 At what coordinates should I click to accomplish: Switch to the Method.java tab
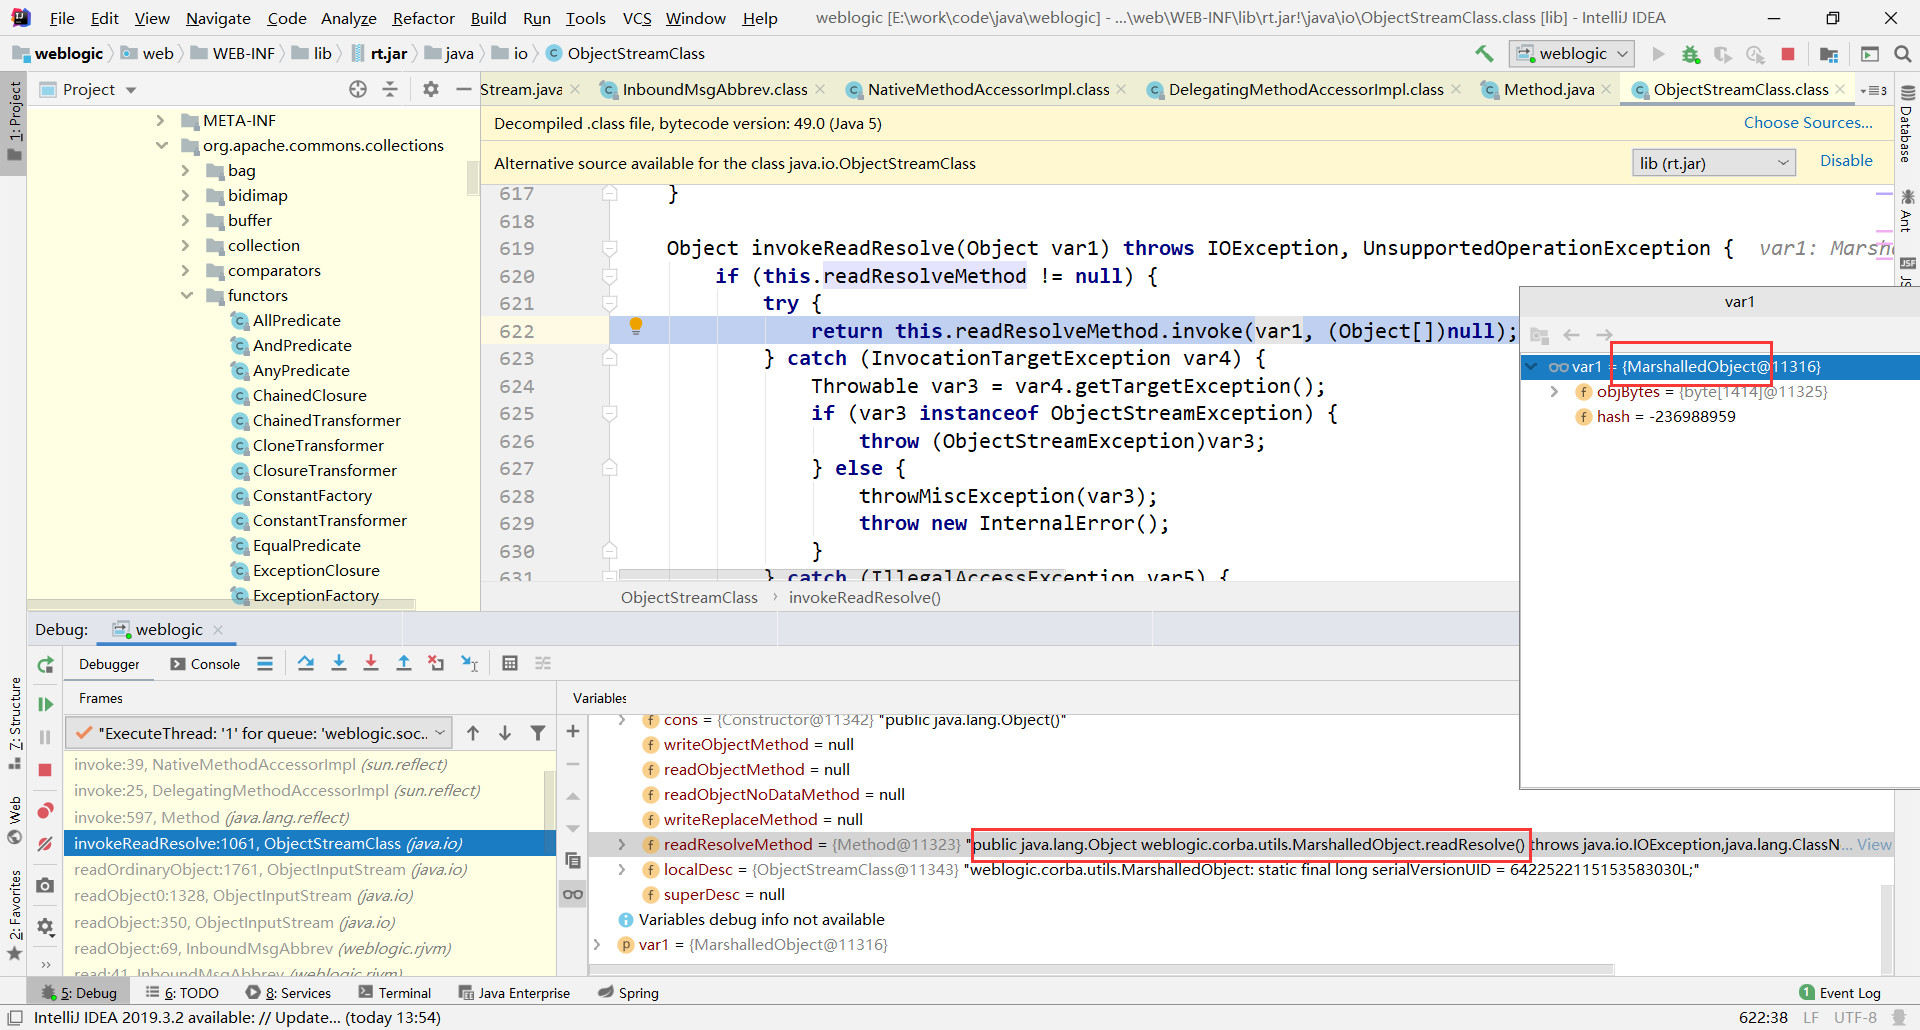[1548, 89]
